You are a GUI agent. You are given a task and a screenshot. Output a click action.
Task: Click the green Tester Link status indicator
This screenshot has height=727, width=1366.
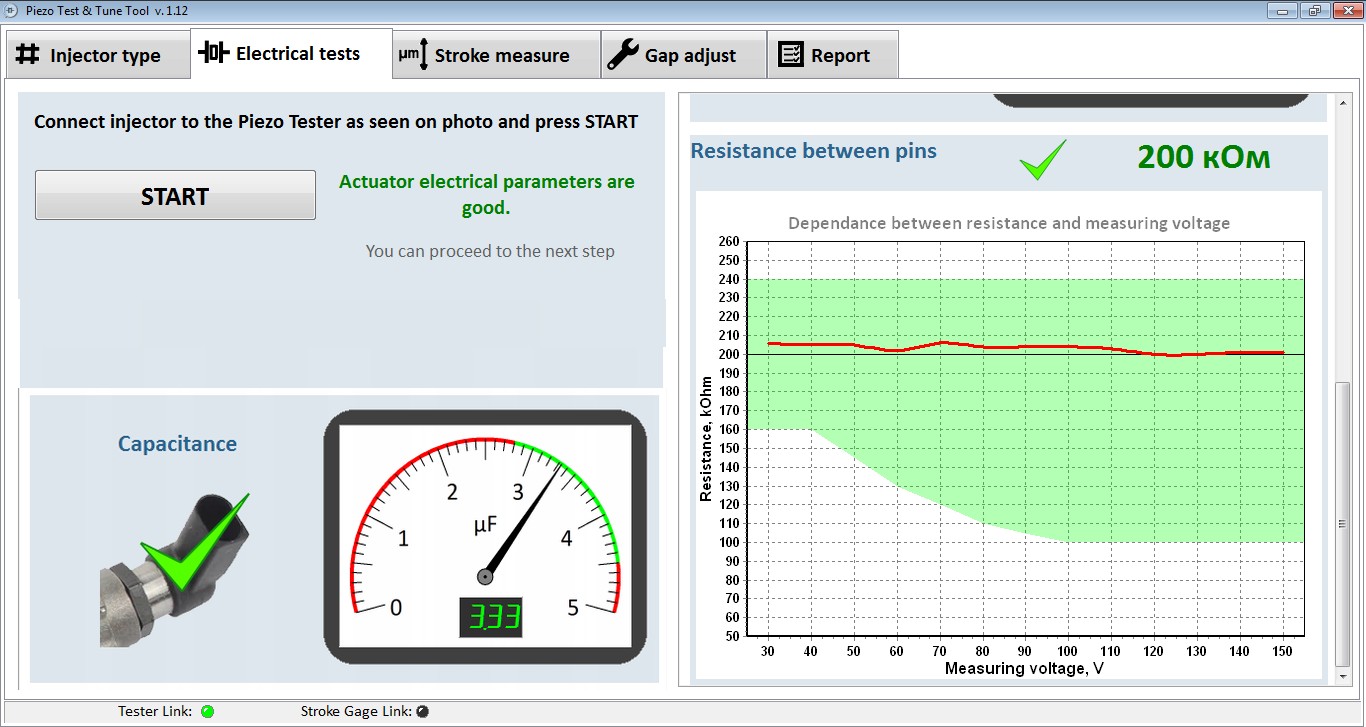tap(208, 711)
